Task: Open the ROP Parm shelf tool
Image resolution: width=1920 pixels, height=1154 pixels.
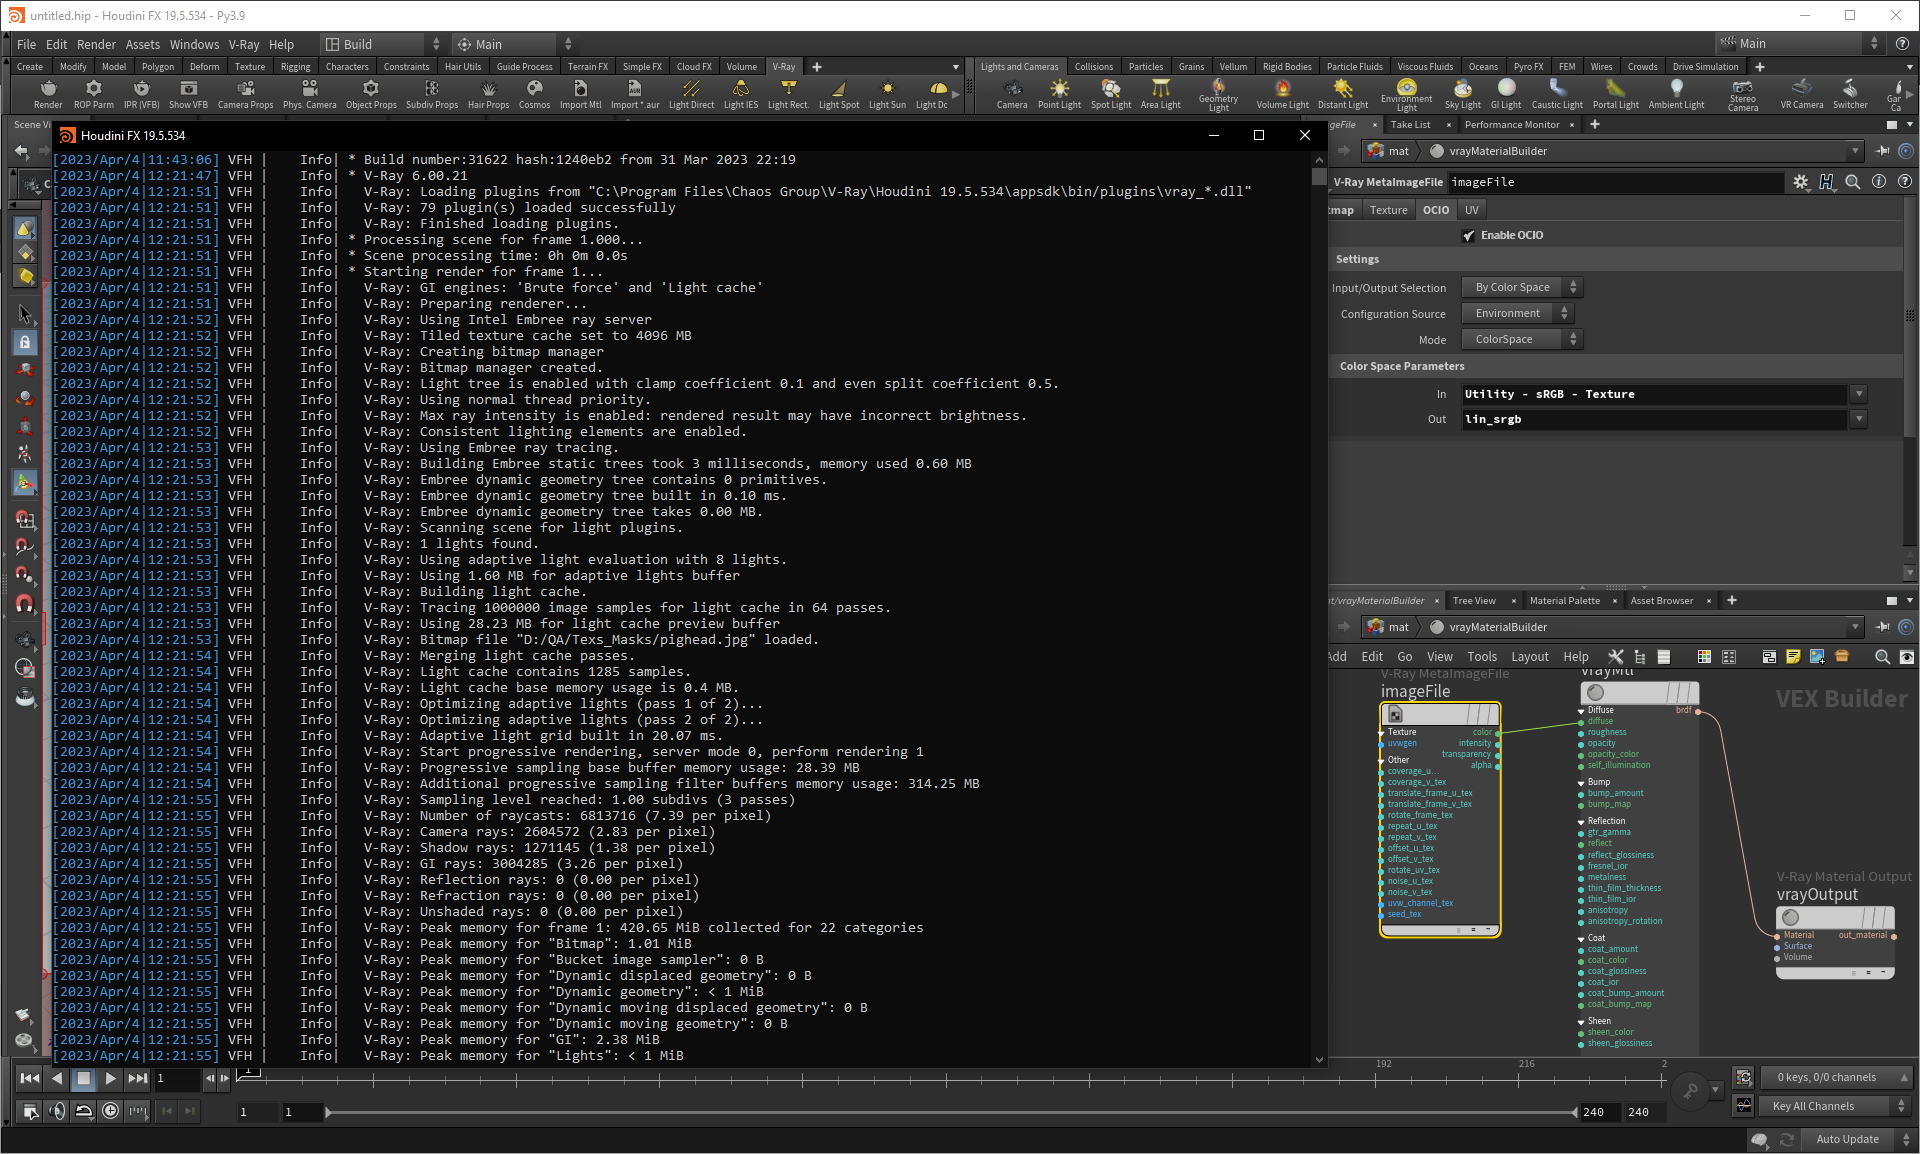Action: pos(94,94)
